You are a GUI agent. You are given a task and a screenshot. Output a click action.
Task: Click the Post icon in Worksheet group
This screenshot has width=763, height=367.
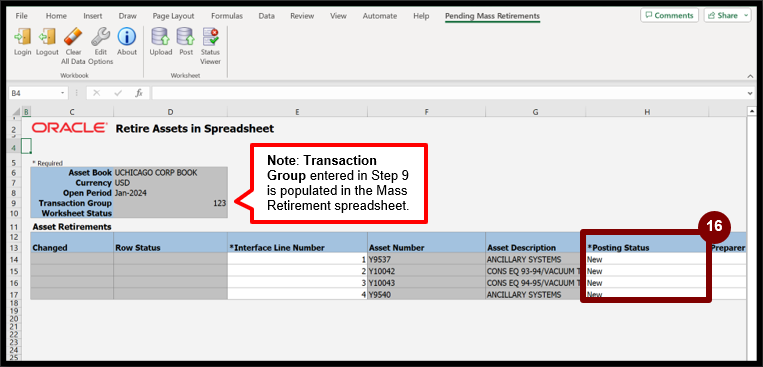pyautogui.click(x=186, y=37)
